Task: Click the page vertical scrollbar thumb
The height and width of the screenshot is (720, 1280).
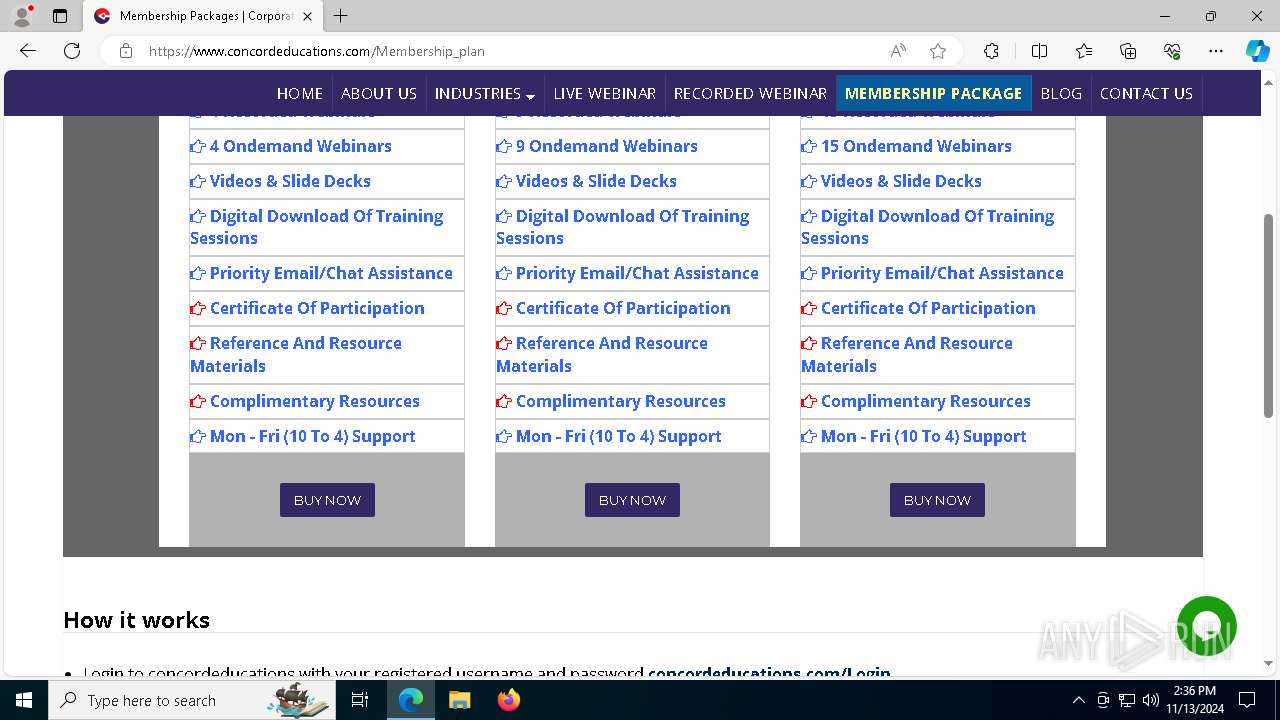Action: click(1268, 316)
